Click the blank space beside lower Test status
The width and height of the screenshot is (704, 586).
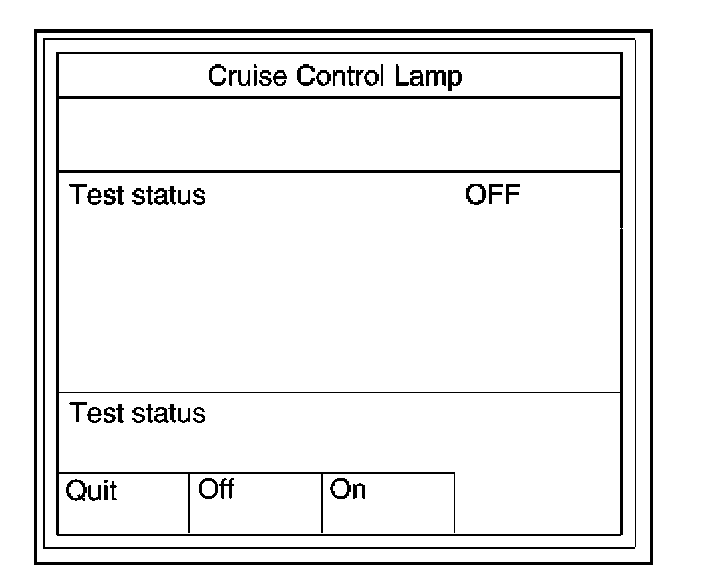coord(420,415)
